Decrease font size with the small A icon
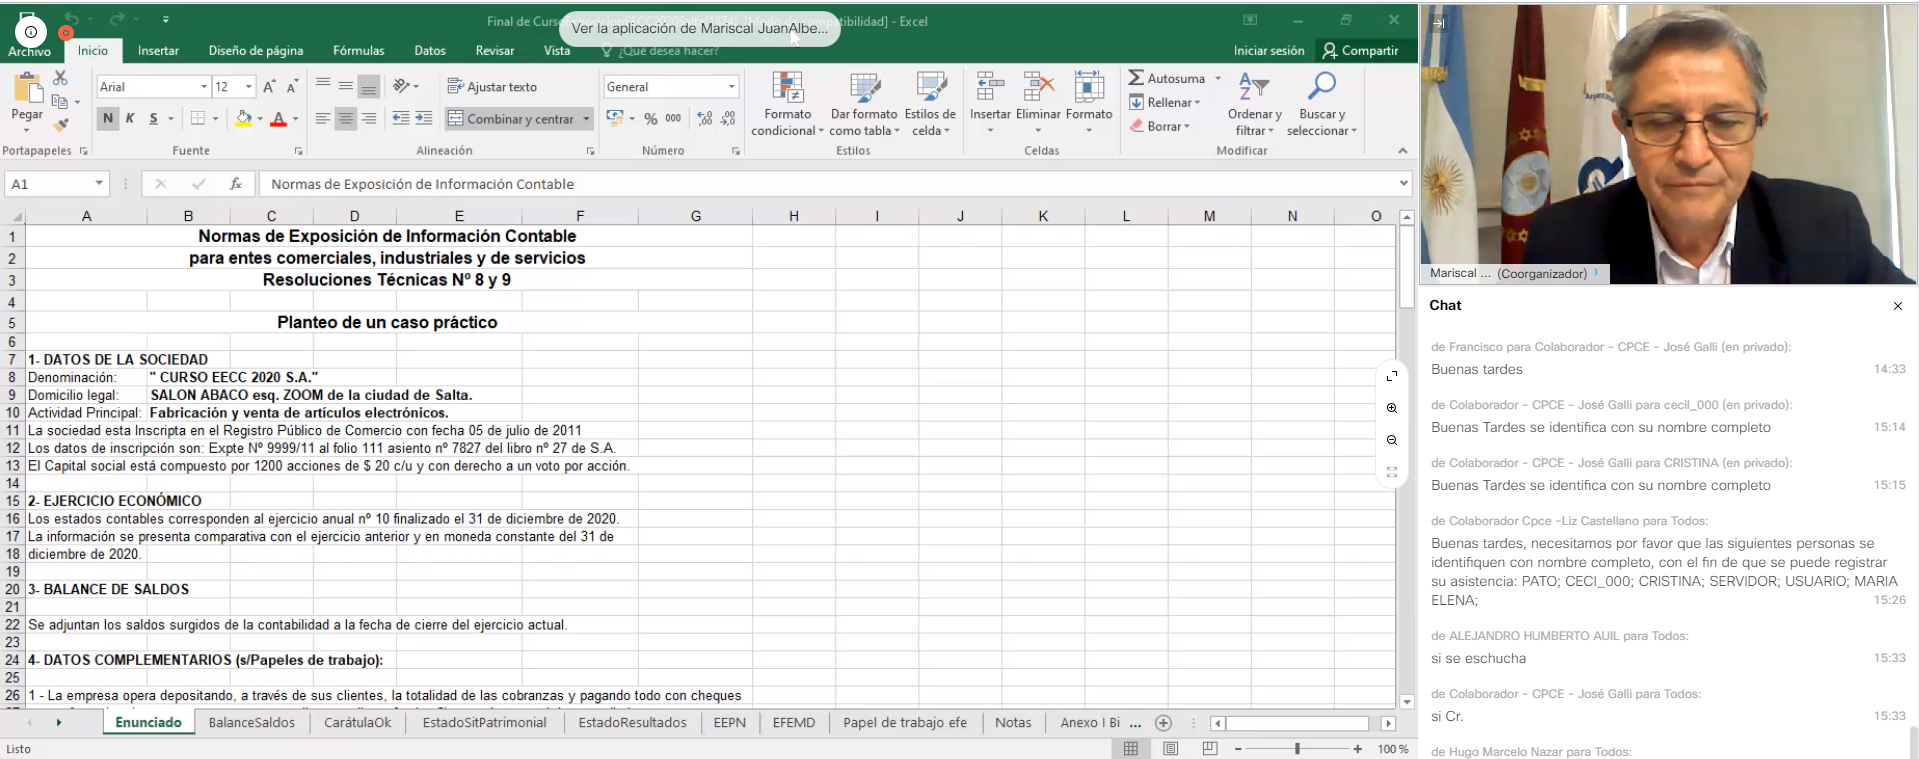 [292, 87]
